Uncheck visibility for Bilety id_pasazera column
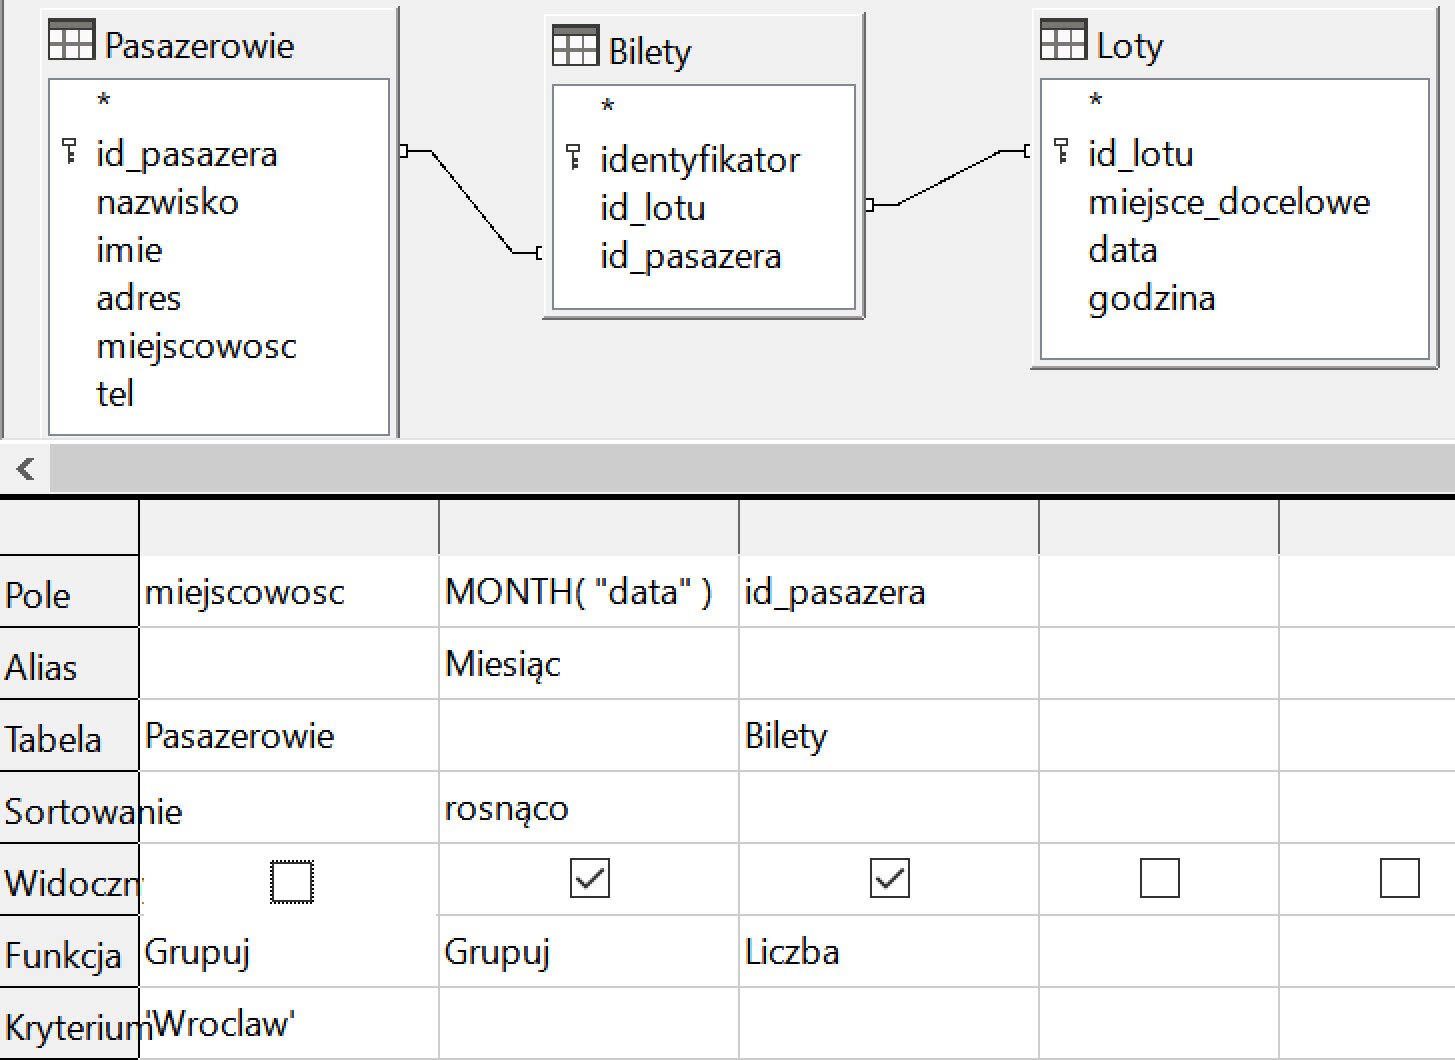The image size is (1455, 1060). pyautogui.click(x=890, y=879)
